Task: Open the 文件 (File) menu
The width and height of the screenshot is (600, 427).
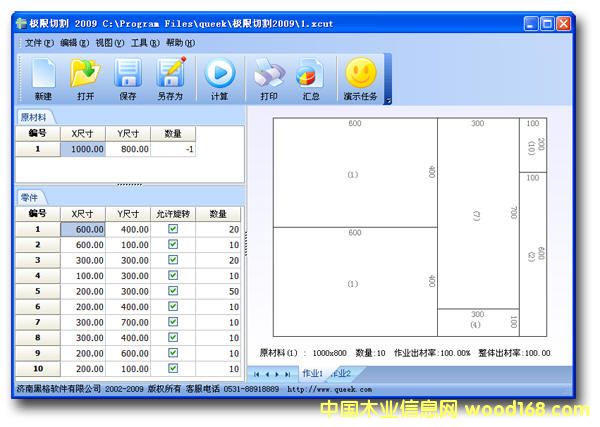Action: [x=38, y=43]
